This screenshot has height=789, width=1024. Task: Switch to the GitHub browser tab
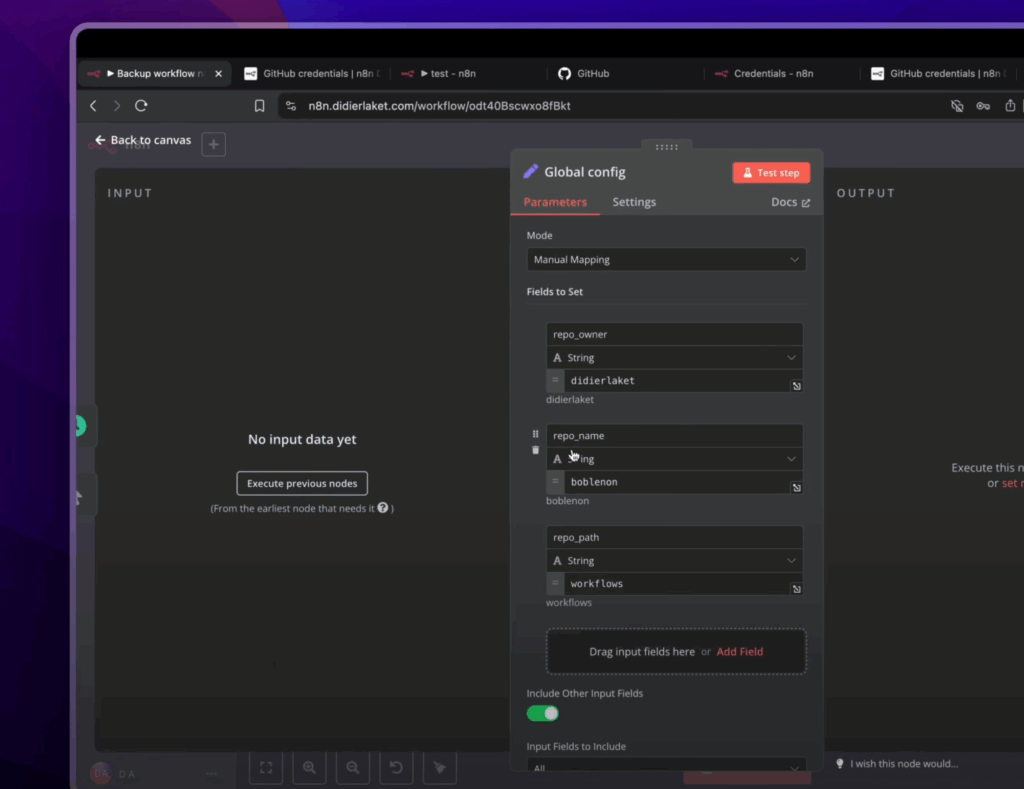[592, 74]
